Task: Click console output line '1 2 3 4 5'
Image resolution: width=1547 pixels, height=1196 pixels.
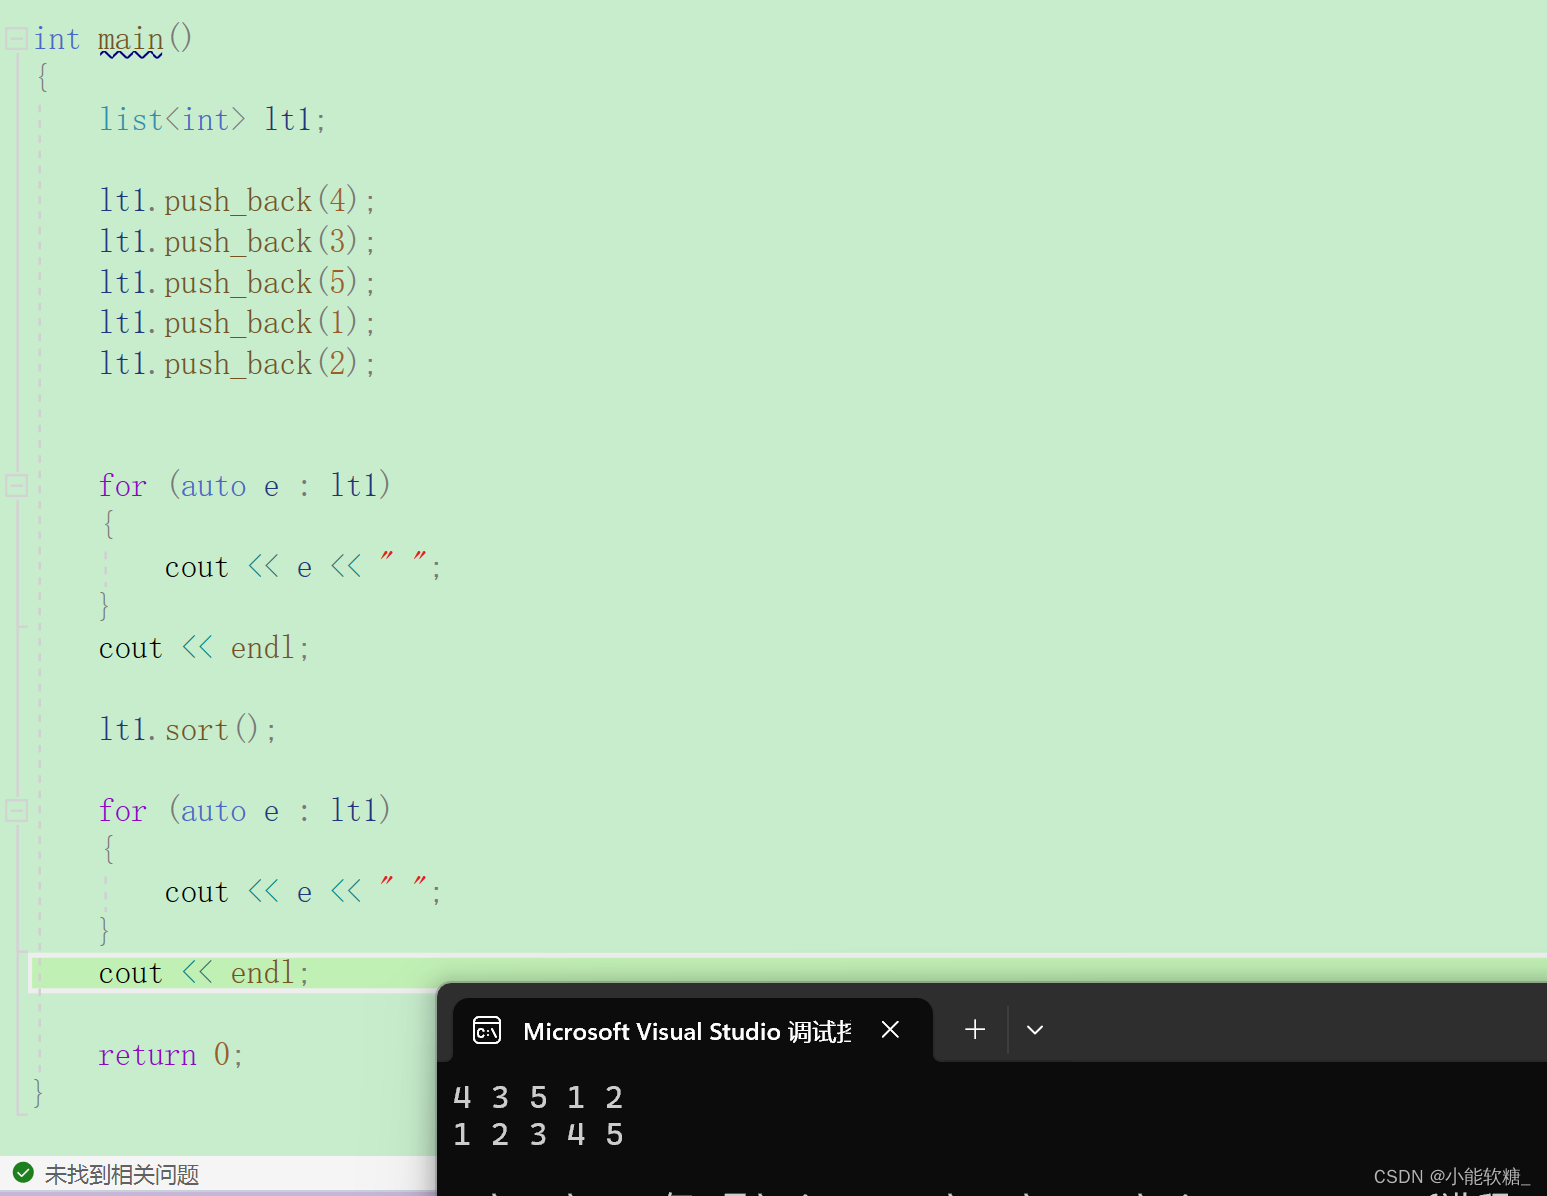Action: (x=538, y=1135)
